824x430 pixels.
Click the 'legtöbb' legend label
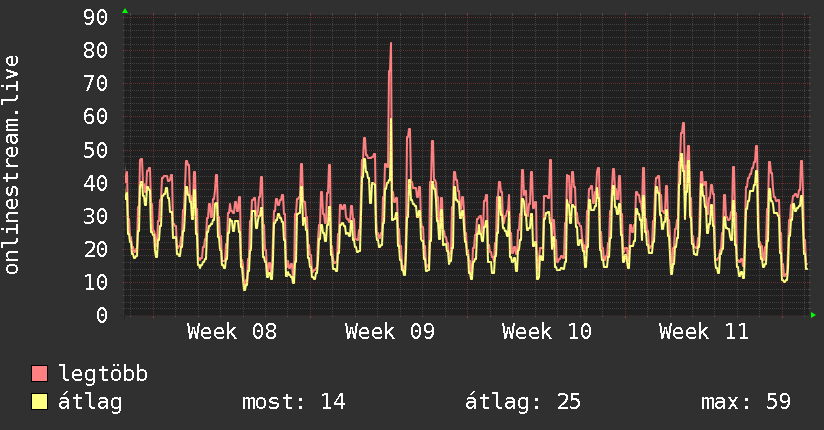(103, 374)
